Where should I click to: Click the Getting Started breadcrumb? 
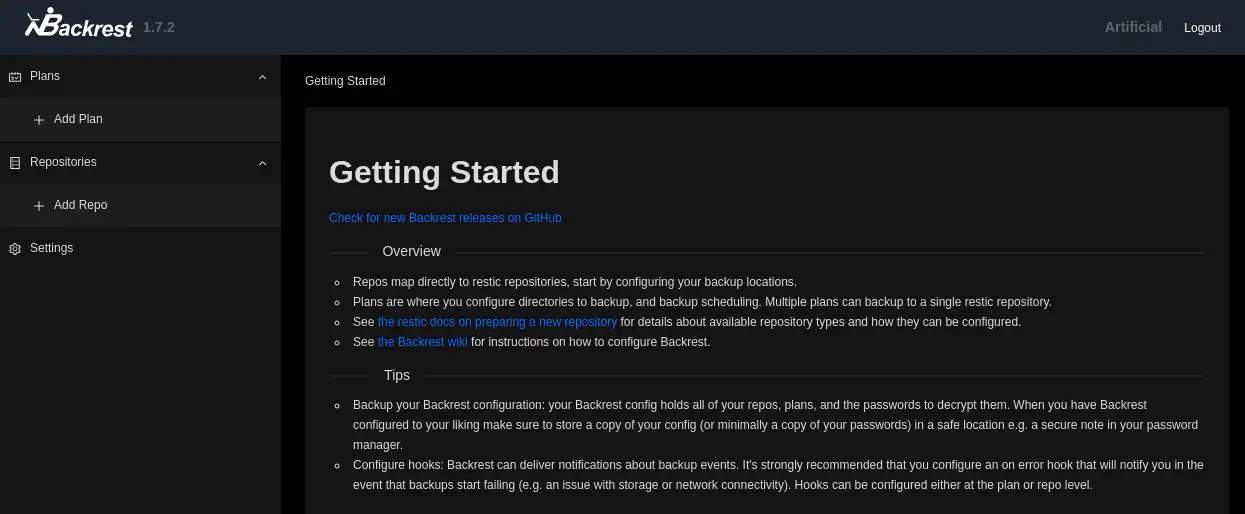(345, 81)
